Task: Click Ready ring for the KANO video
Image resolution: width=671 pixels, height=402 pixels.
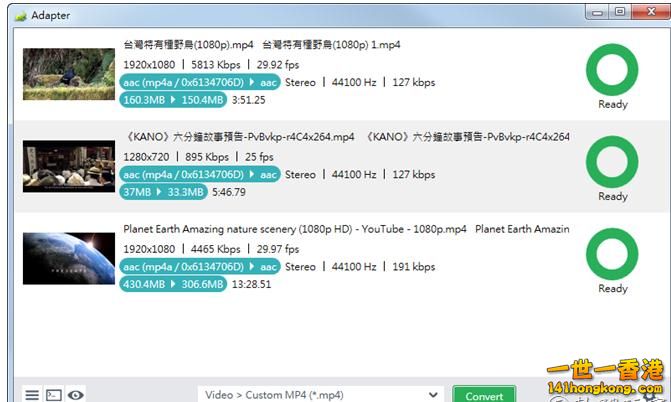Action: [x=612, y=162]
